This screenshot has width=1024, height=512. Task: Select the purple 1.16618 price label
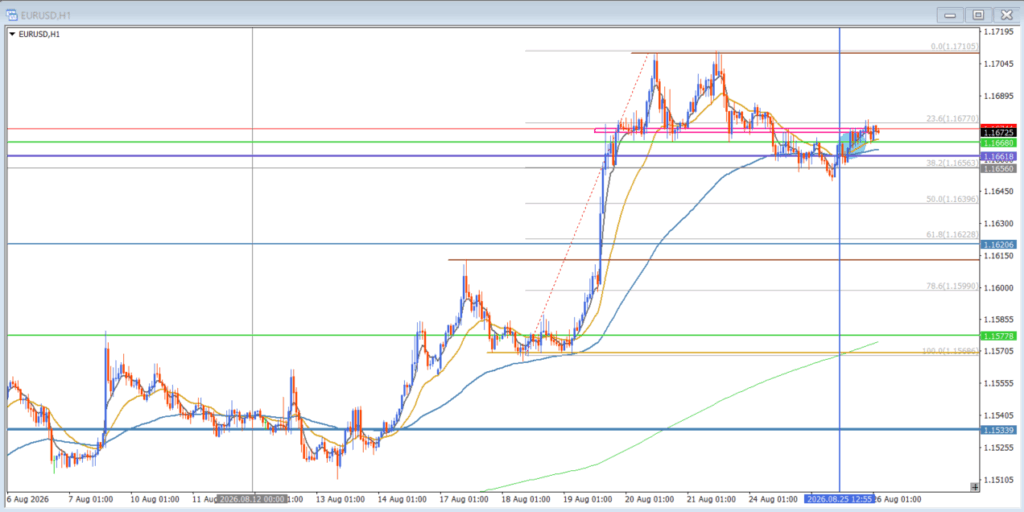(999, 157)
